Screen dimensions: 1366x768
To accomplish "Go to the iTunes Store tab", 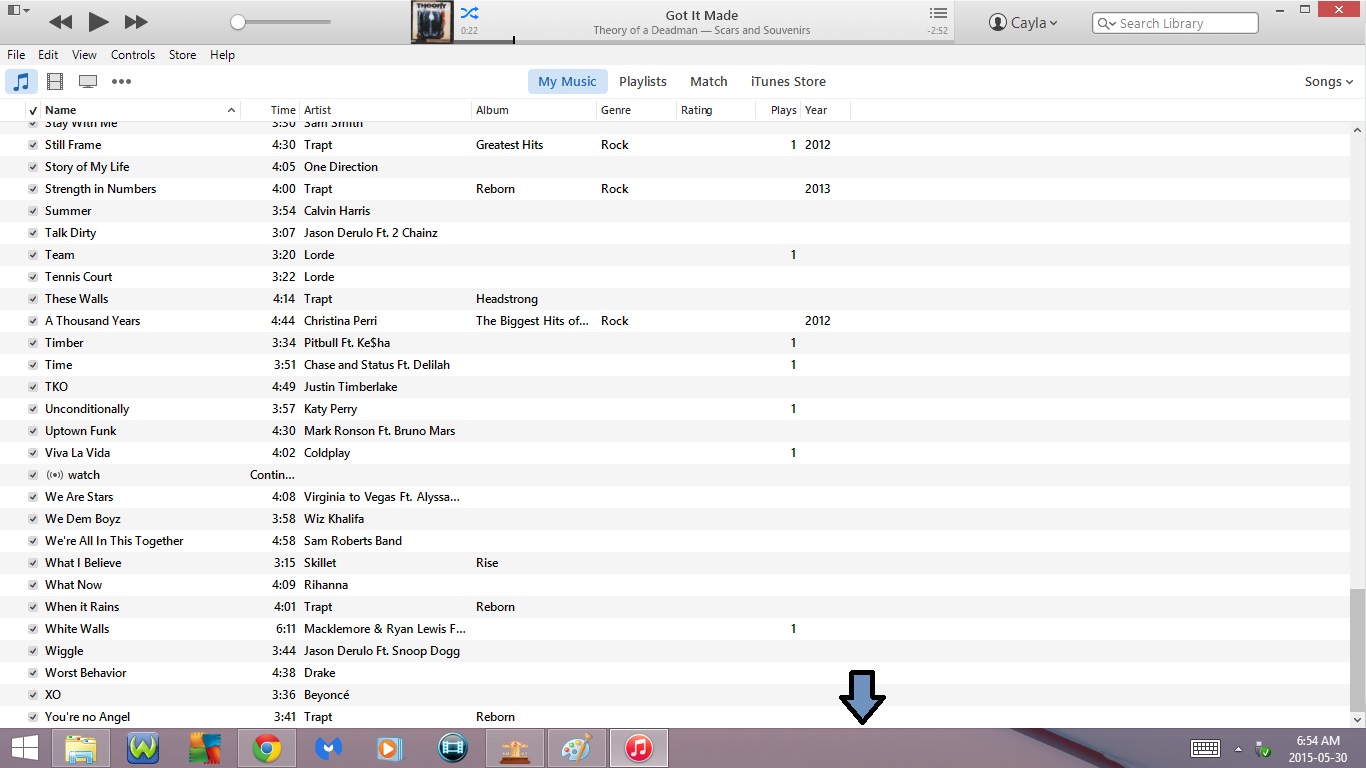I will pyautogui.click(x=788, y=82).
